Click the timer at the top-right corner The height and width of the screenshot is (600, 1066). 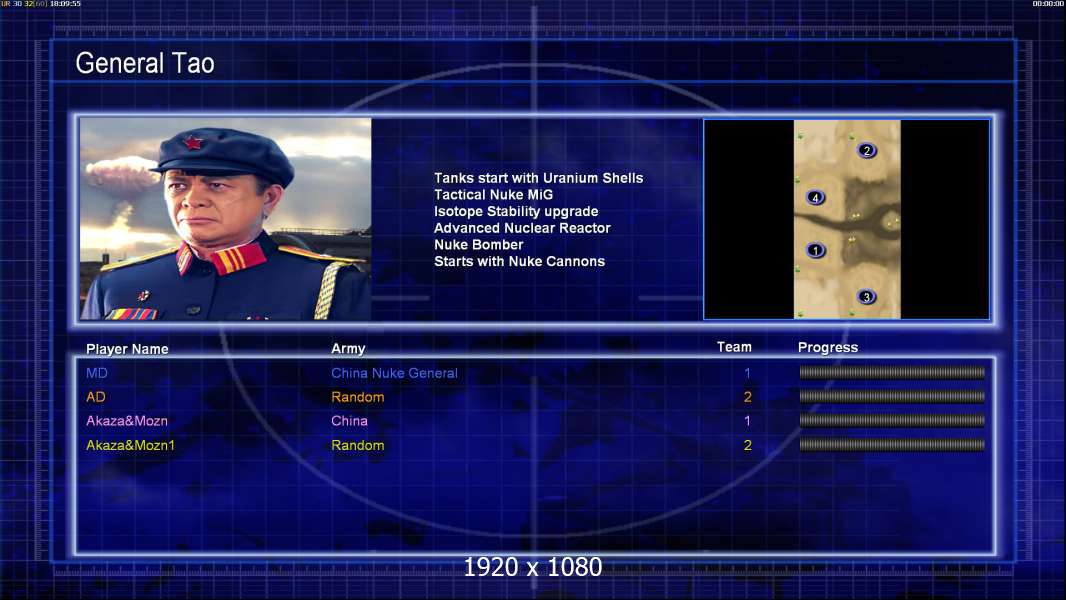click(1048, 4)
